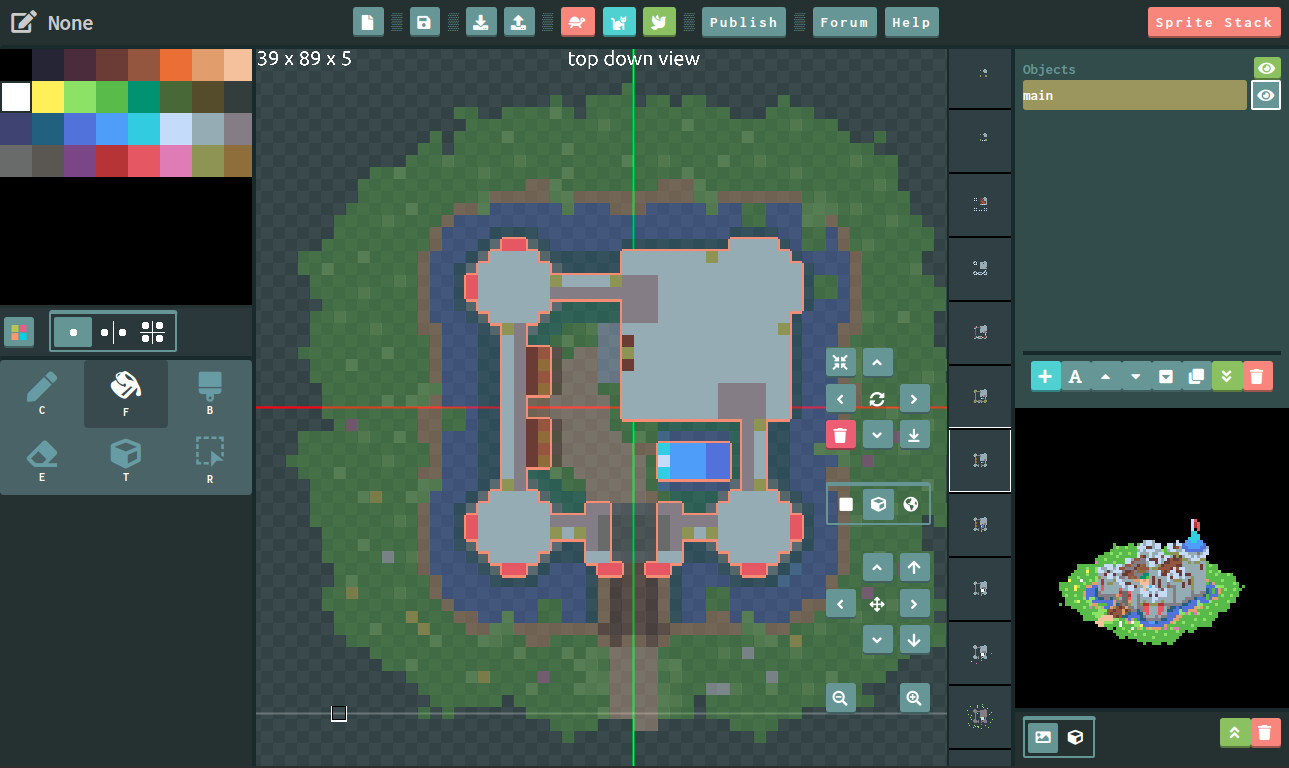1289x768 pixels.
Task: Select the Eraser tool labeled E
Action: coord(42,460)
